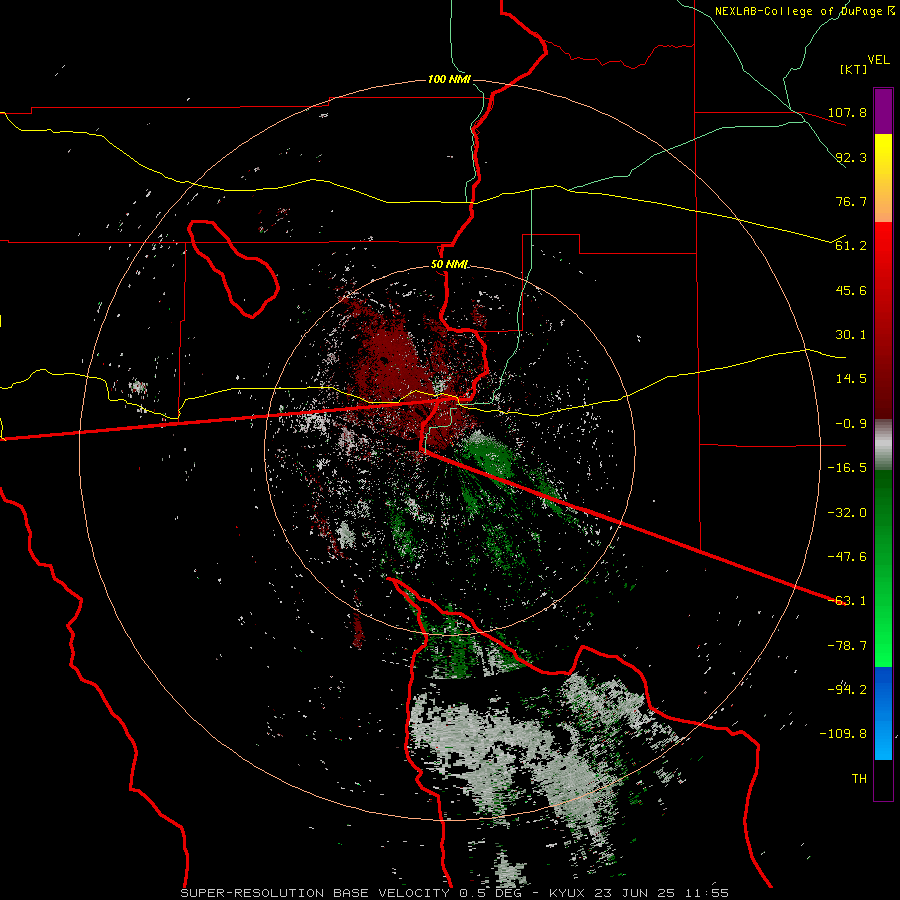Select the 14.5 scale value
Image resolution: width=900 pixels, height=900 pixels.
[x=851, y=379]
